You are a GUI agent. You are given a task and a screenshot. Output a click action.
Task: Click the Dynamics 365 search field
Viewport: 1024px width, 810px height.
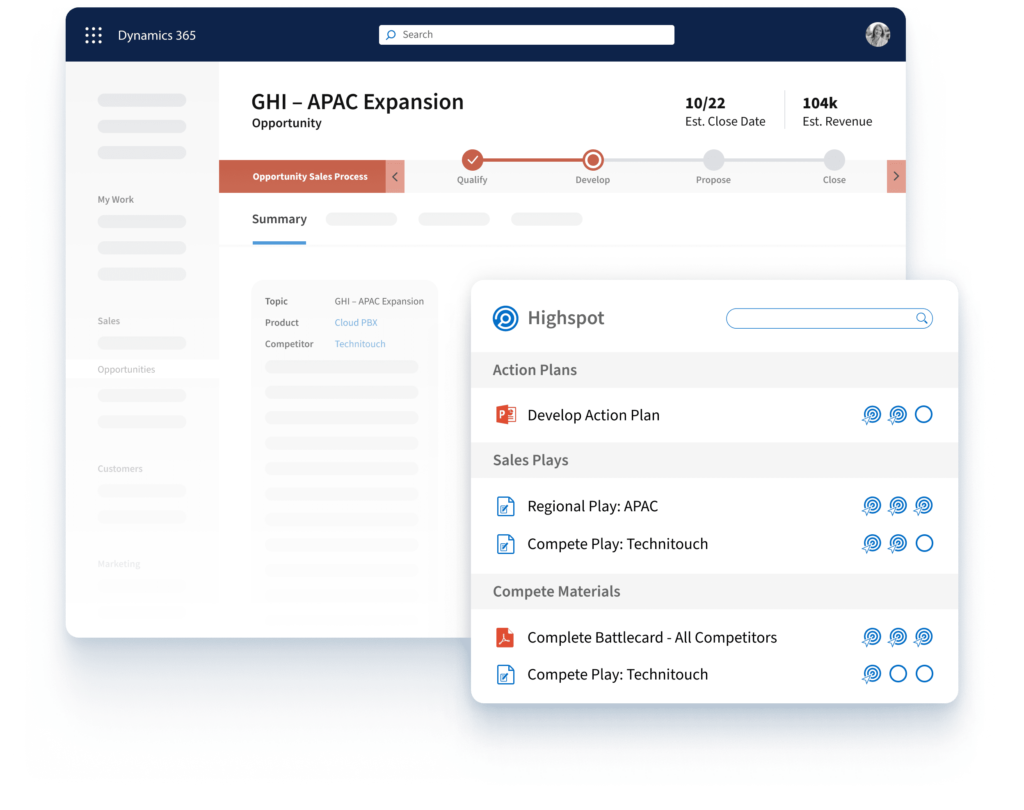pyautogui.click(x=526, y=35)
